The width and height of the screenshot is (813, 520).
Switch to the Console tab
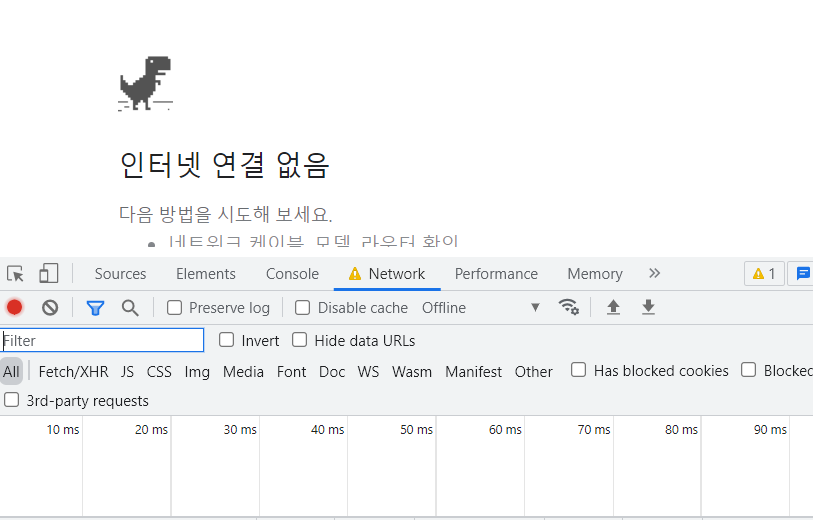[292, 274]
